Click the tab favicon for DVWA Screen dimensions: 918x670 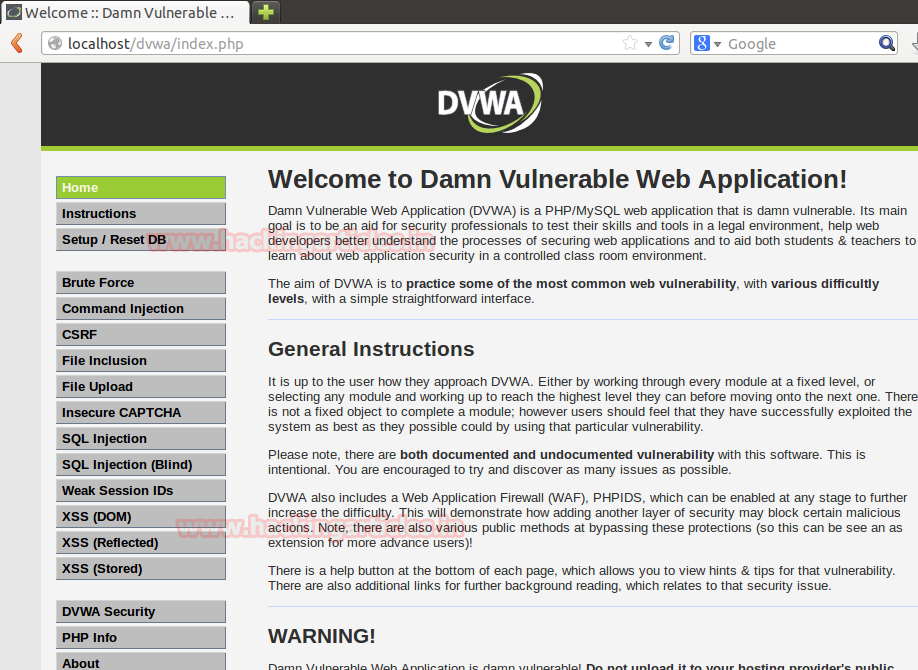click(x=14, y=12)
